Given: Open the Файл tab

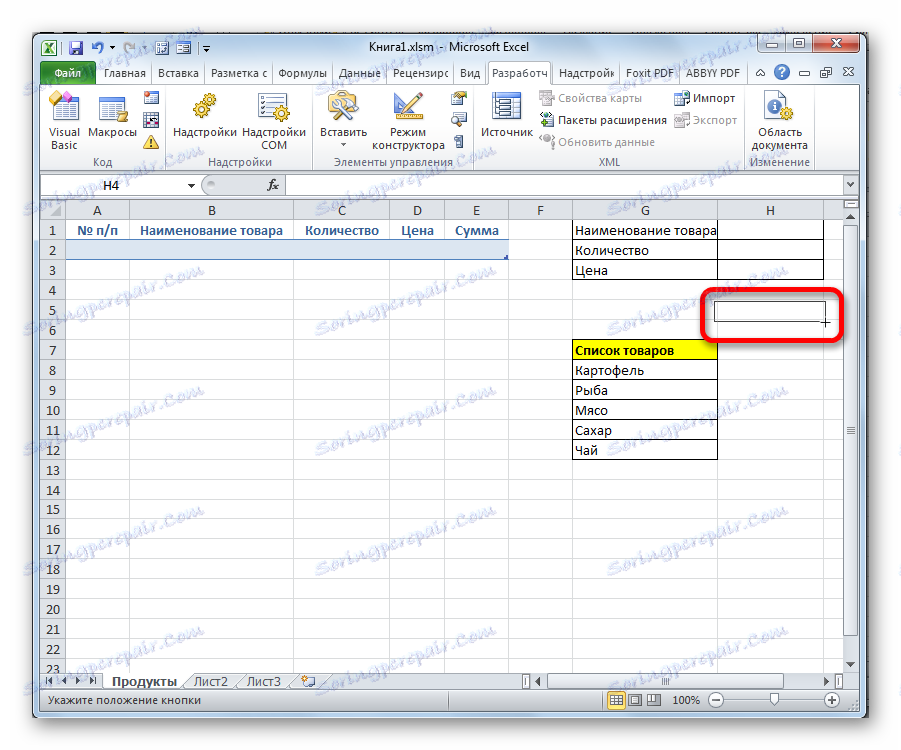Looking at the screenshot, I should [x=68, y=73].
